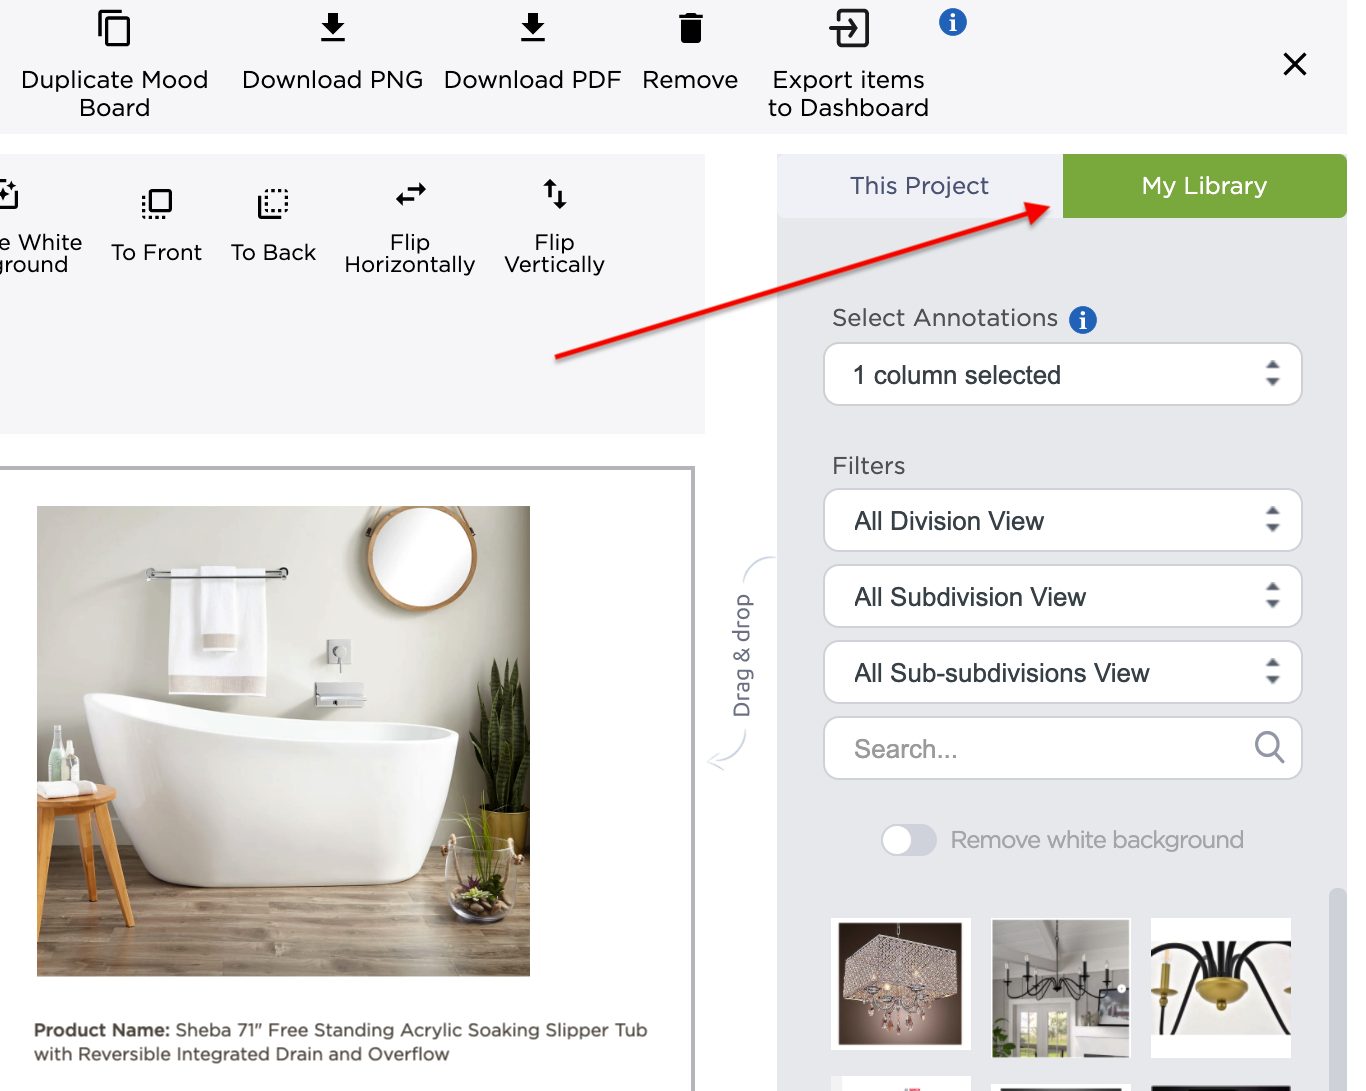Open the 1 column selected dropdown
The width and height of the screenshot is (1366, 1091).
[1063, 374]
